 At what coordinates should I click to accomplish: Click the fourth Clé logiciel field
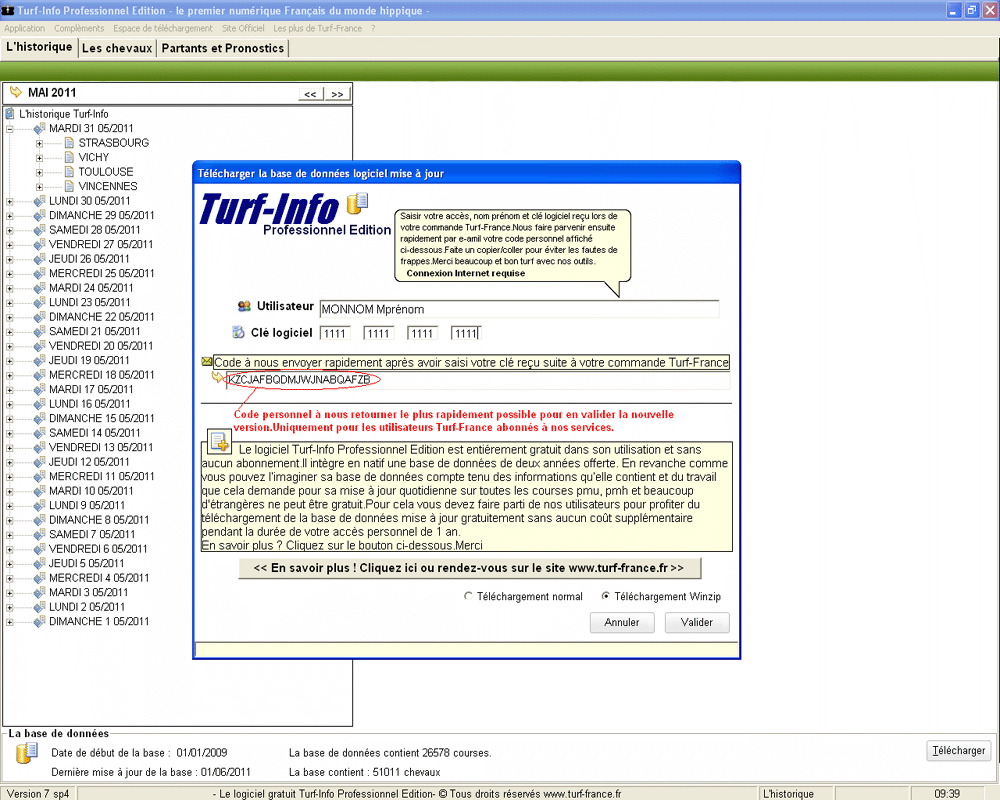tap(466, 333)
